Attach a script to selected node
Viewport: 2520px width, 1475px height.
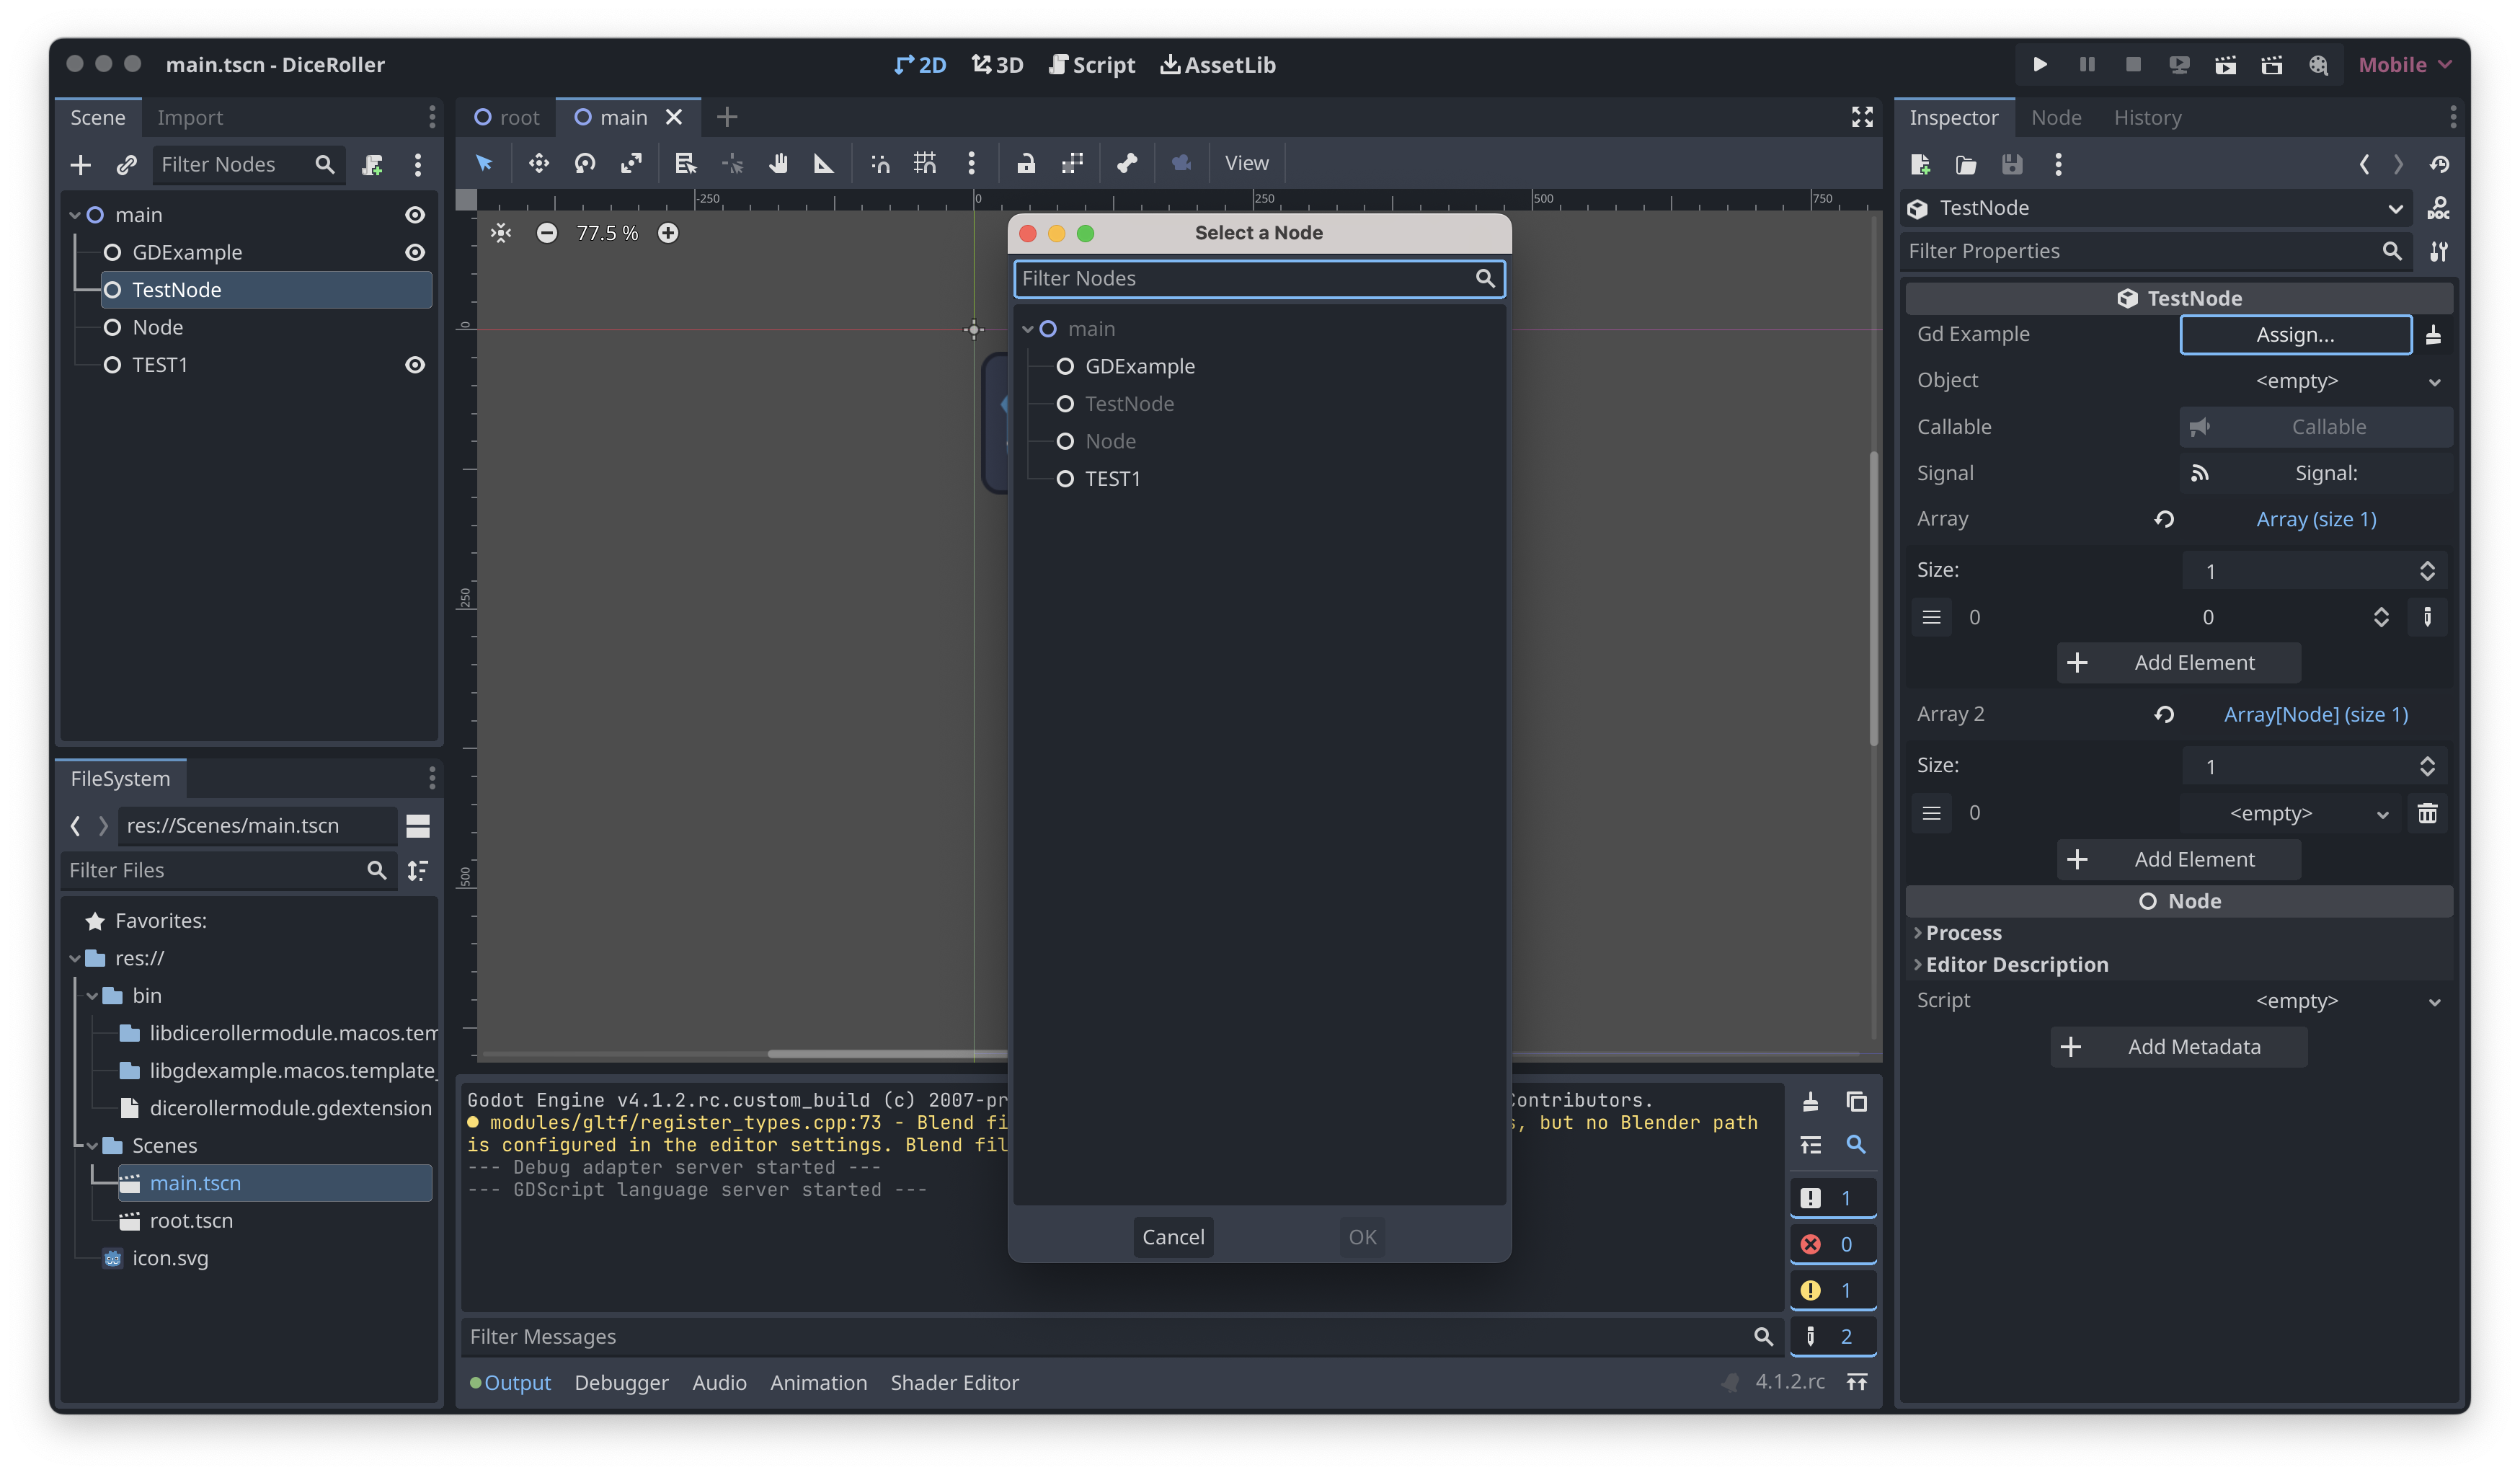(x=372, y=164)
